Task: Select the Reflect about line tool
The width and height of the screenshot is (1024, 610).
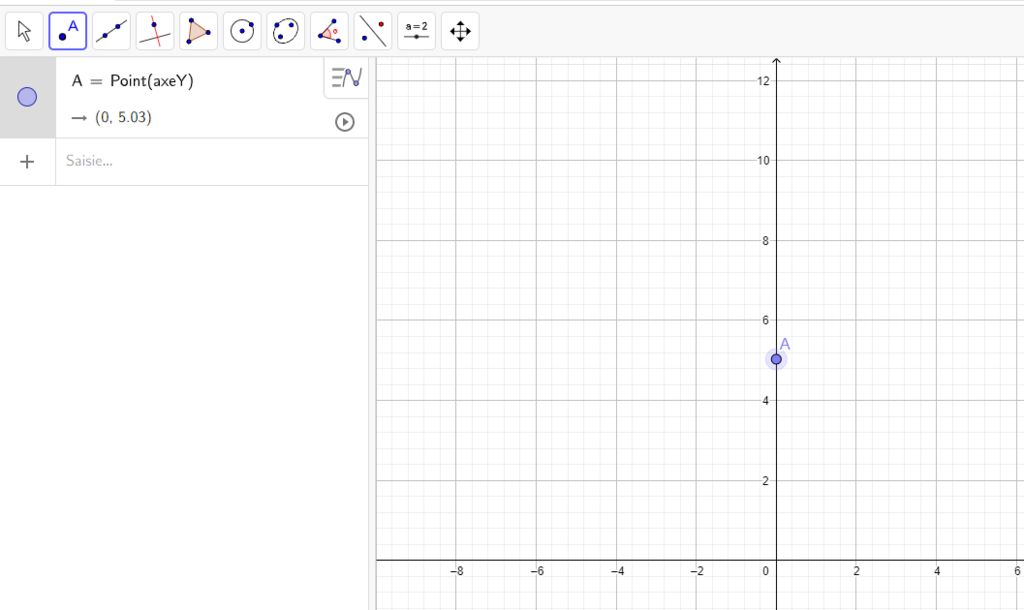Action: 373,31
